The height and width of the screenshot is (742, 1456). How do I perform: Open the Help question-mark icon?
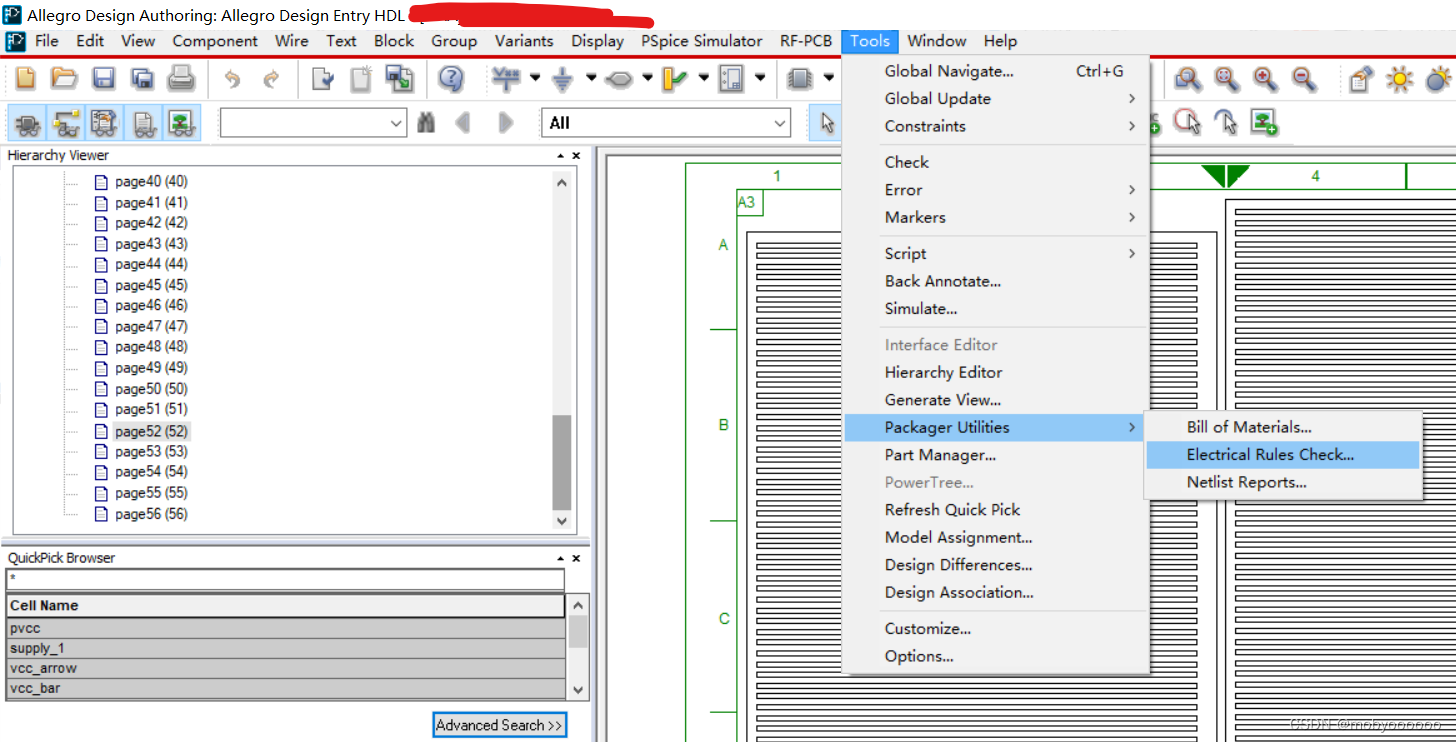point(450,78)
